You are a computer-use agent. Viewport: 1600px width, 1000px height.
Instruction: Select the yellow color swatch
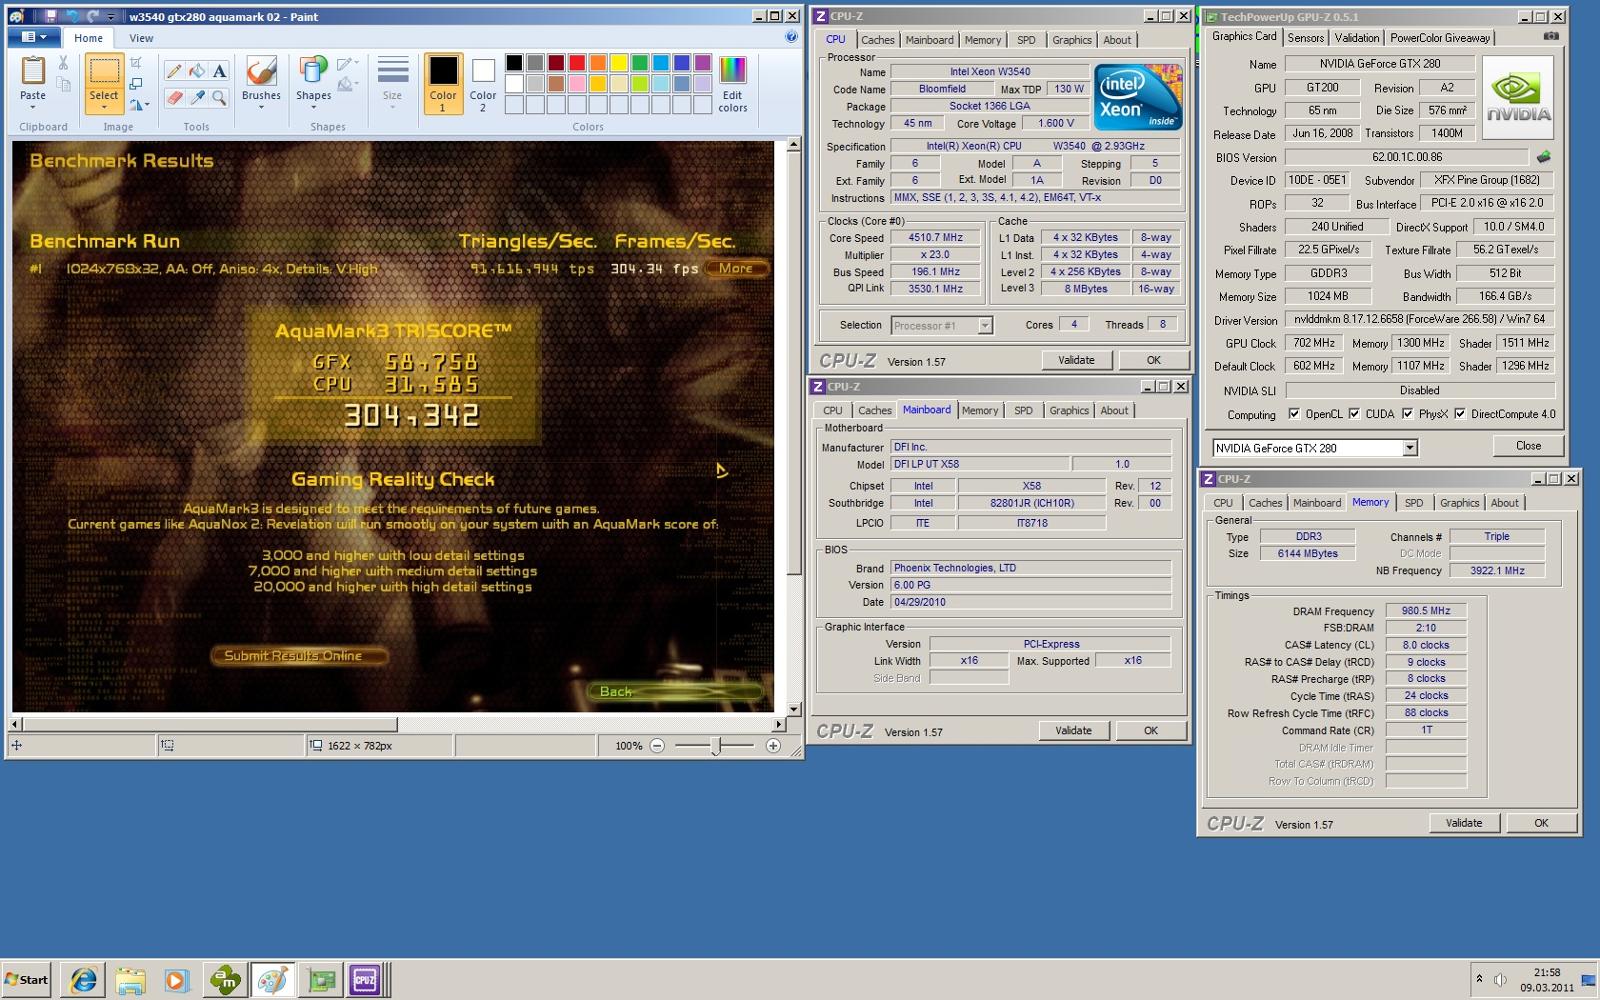tap(619, 62)
